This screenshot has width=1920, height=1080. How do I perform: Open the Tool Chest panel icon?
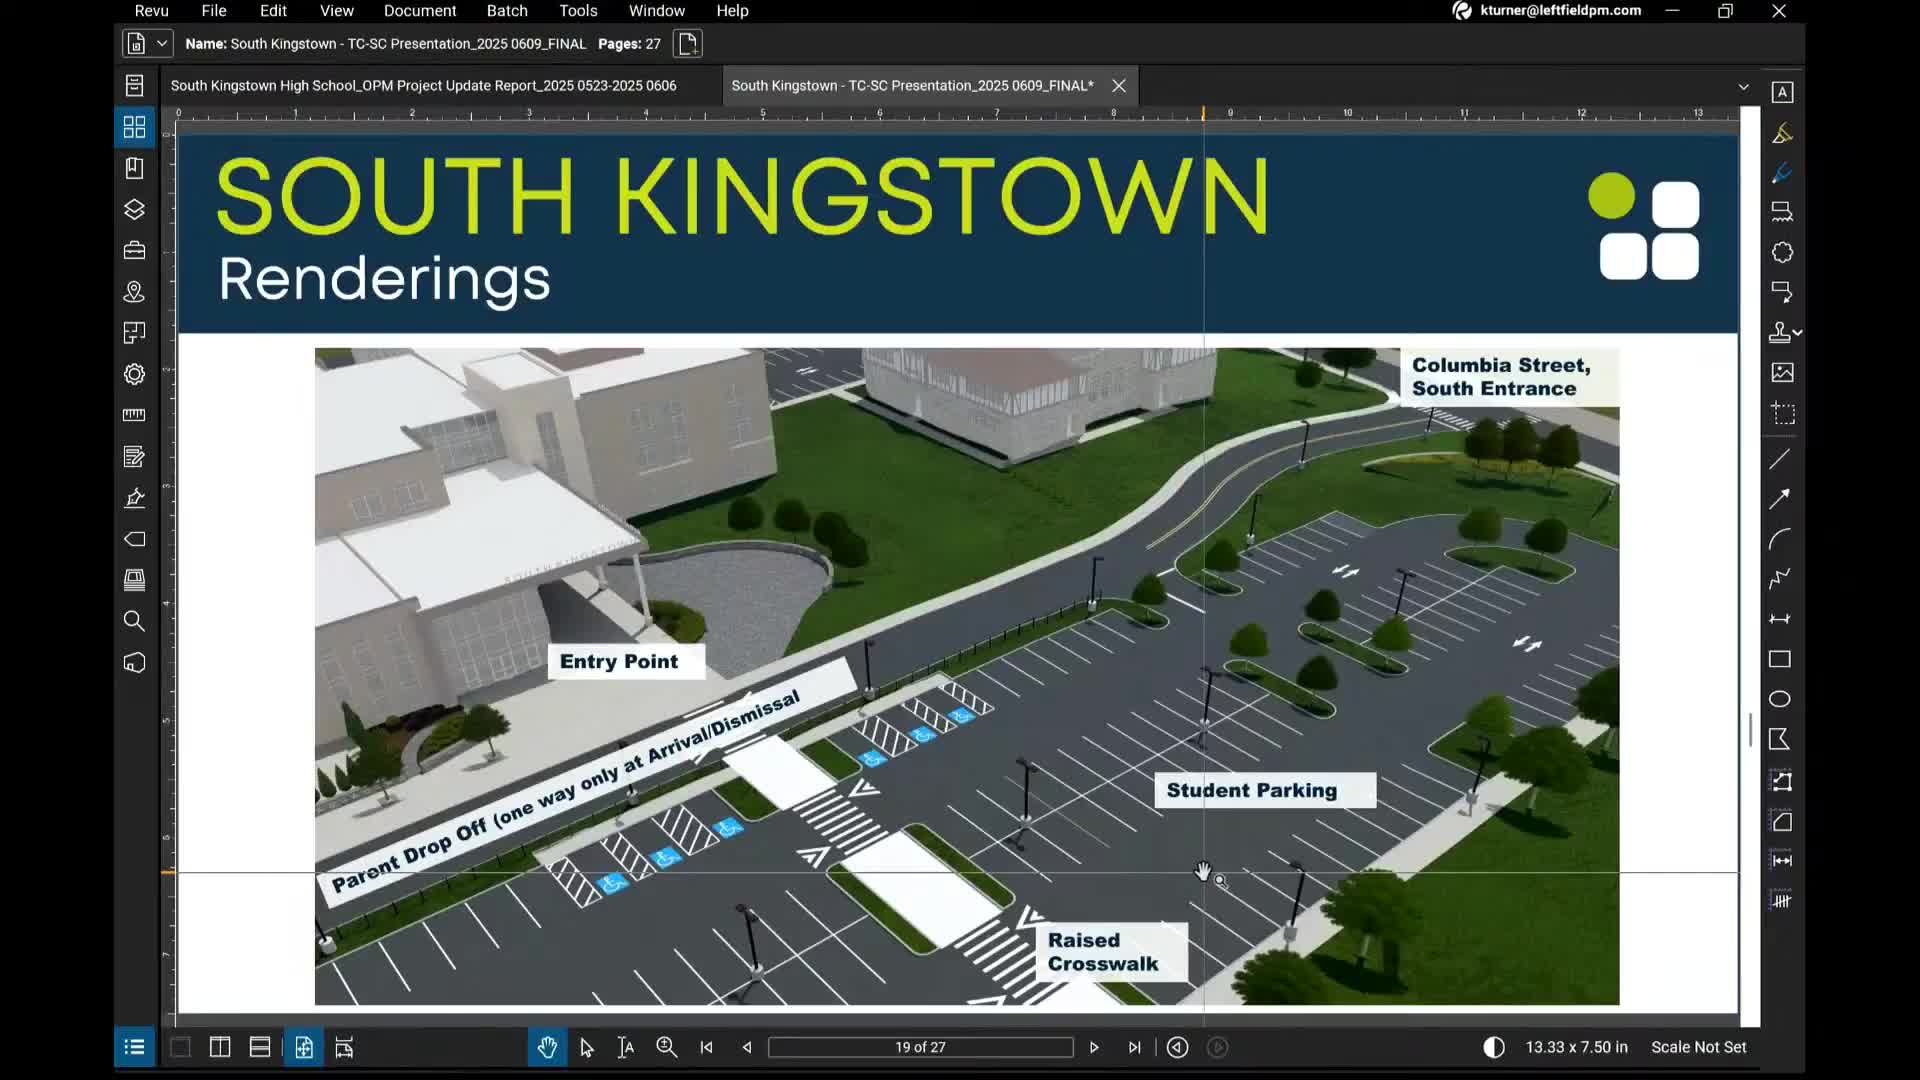click(x=134, y=250)
